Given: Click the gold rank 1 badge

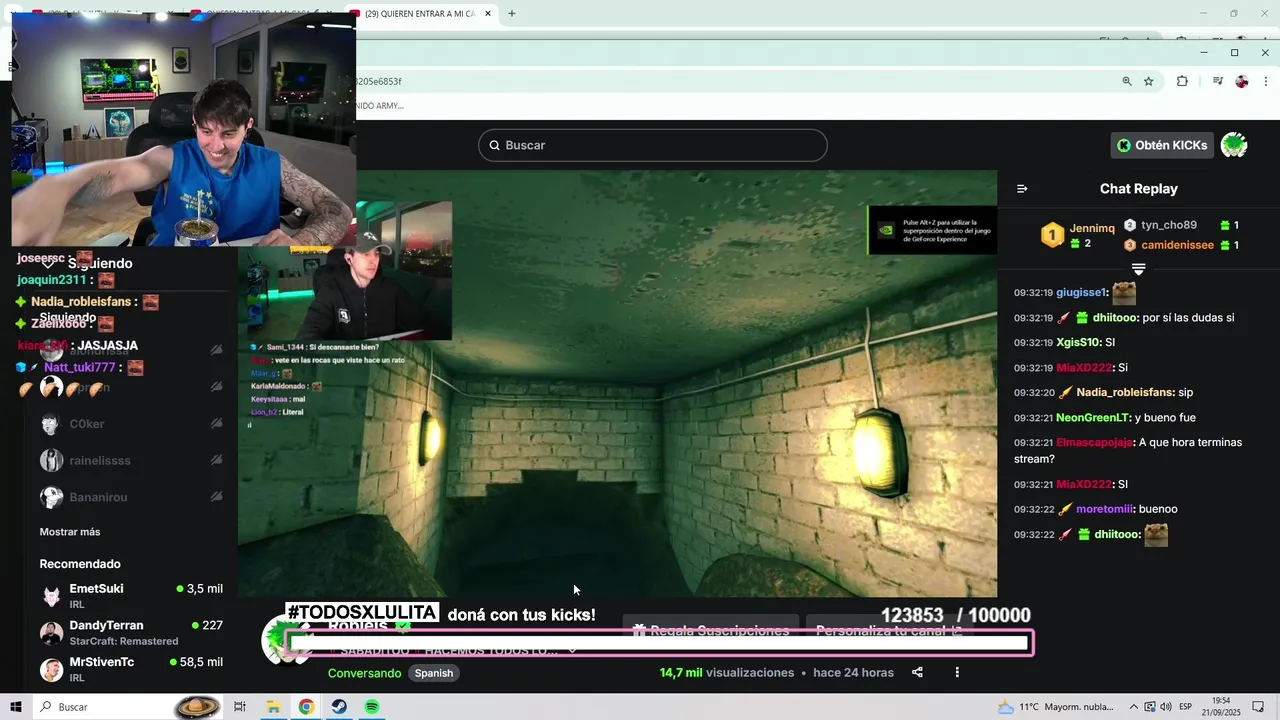Looking at the screenshot, I should point(1052,235).
